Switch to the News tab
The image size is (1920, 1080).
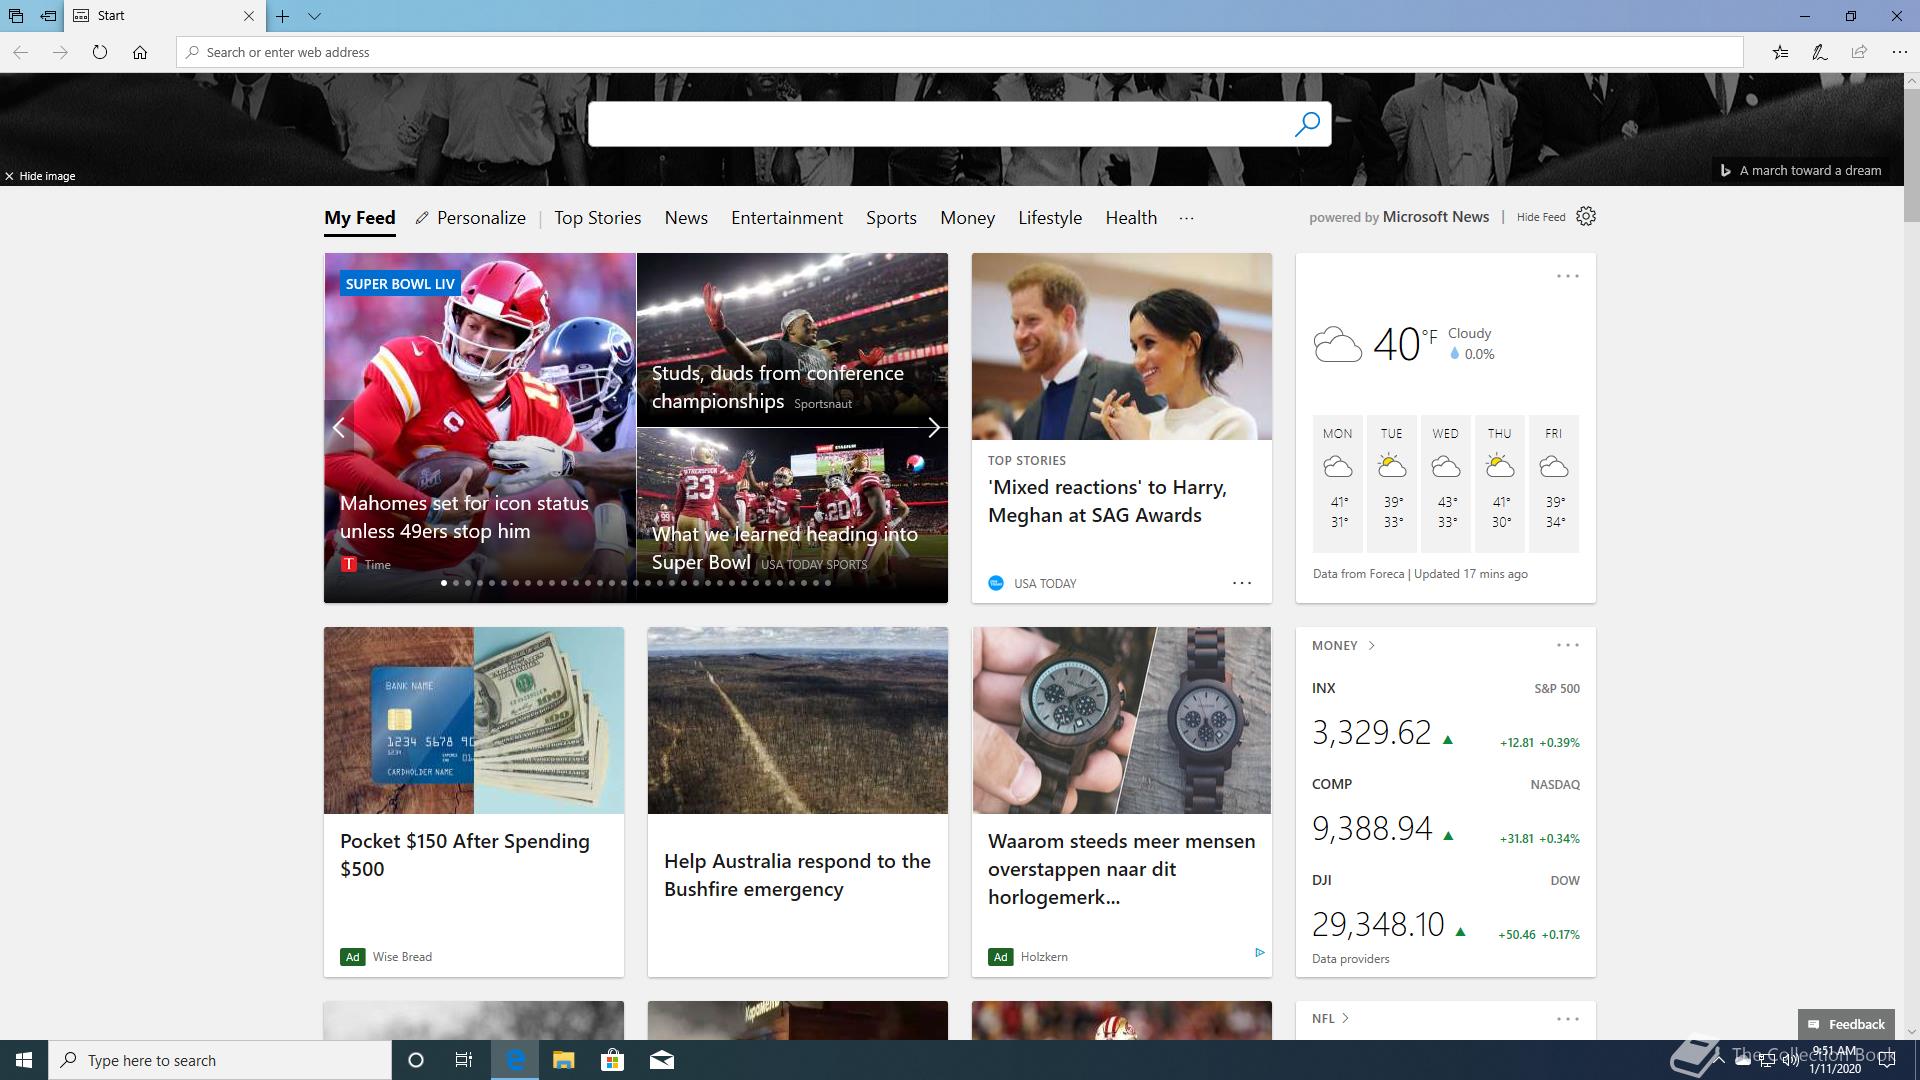[686, 218]
